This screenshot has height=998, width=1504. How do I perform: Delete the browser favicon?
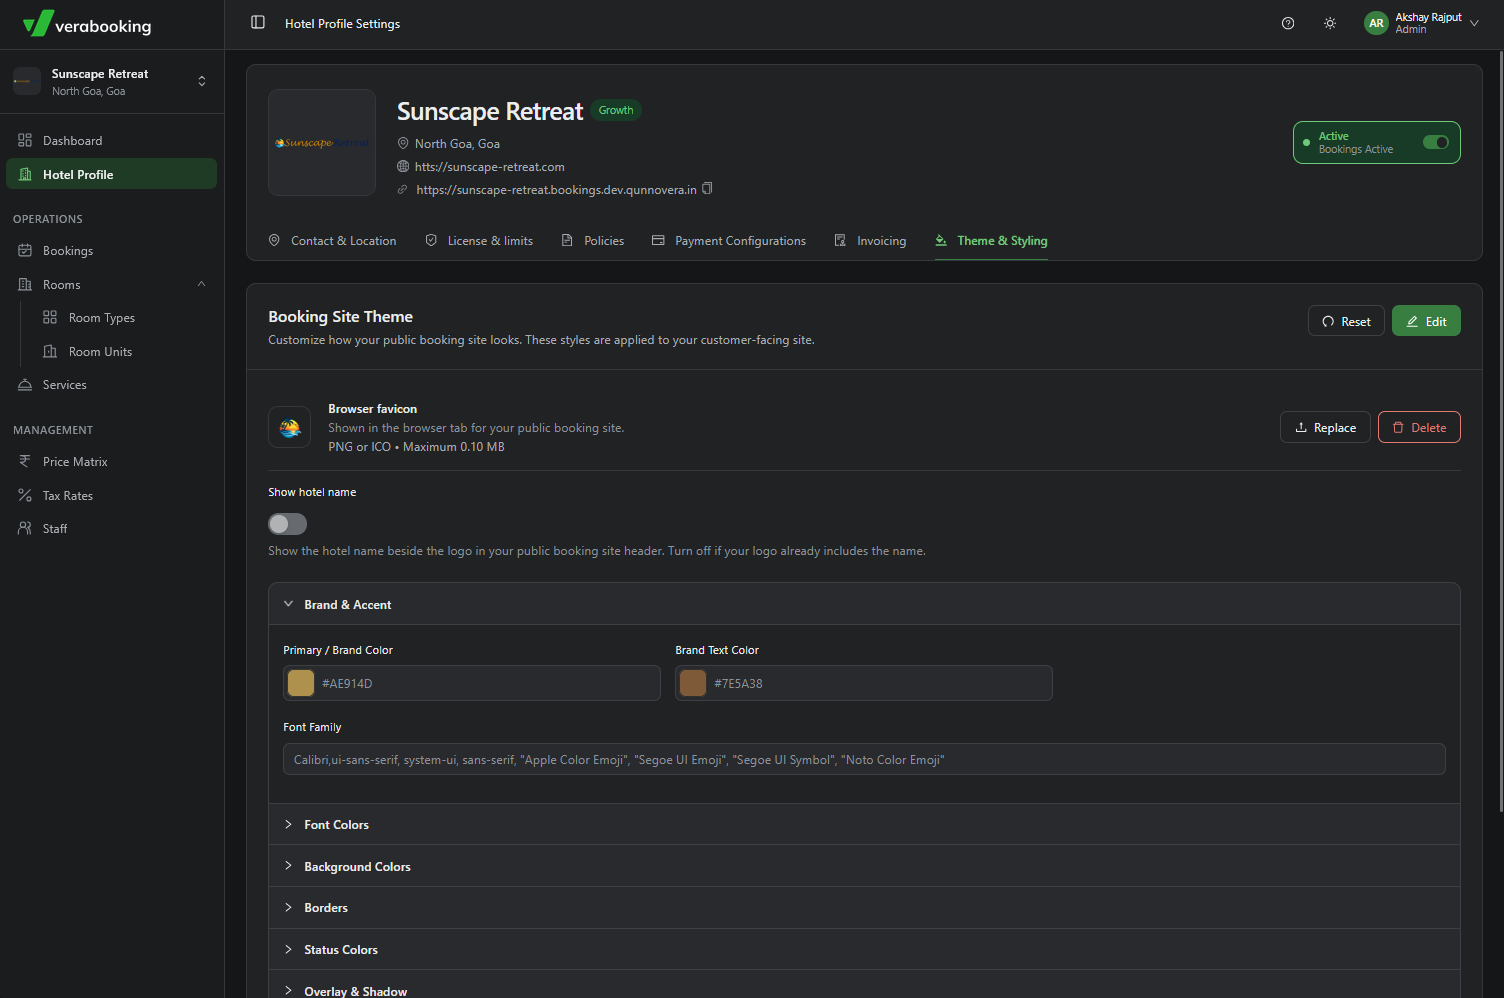1419,427
